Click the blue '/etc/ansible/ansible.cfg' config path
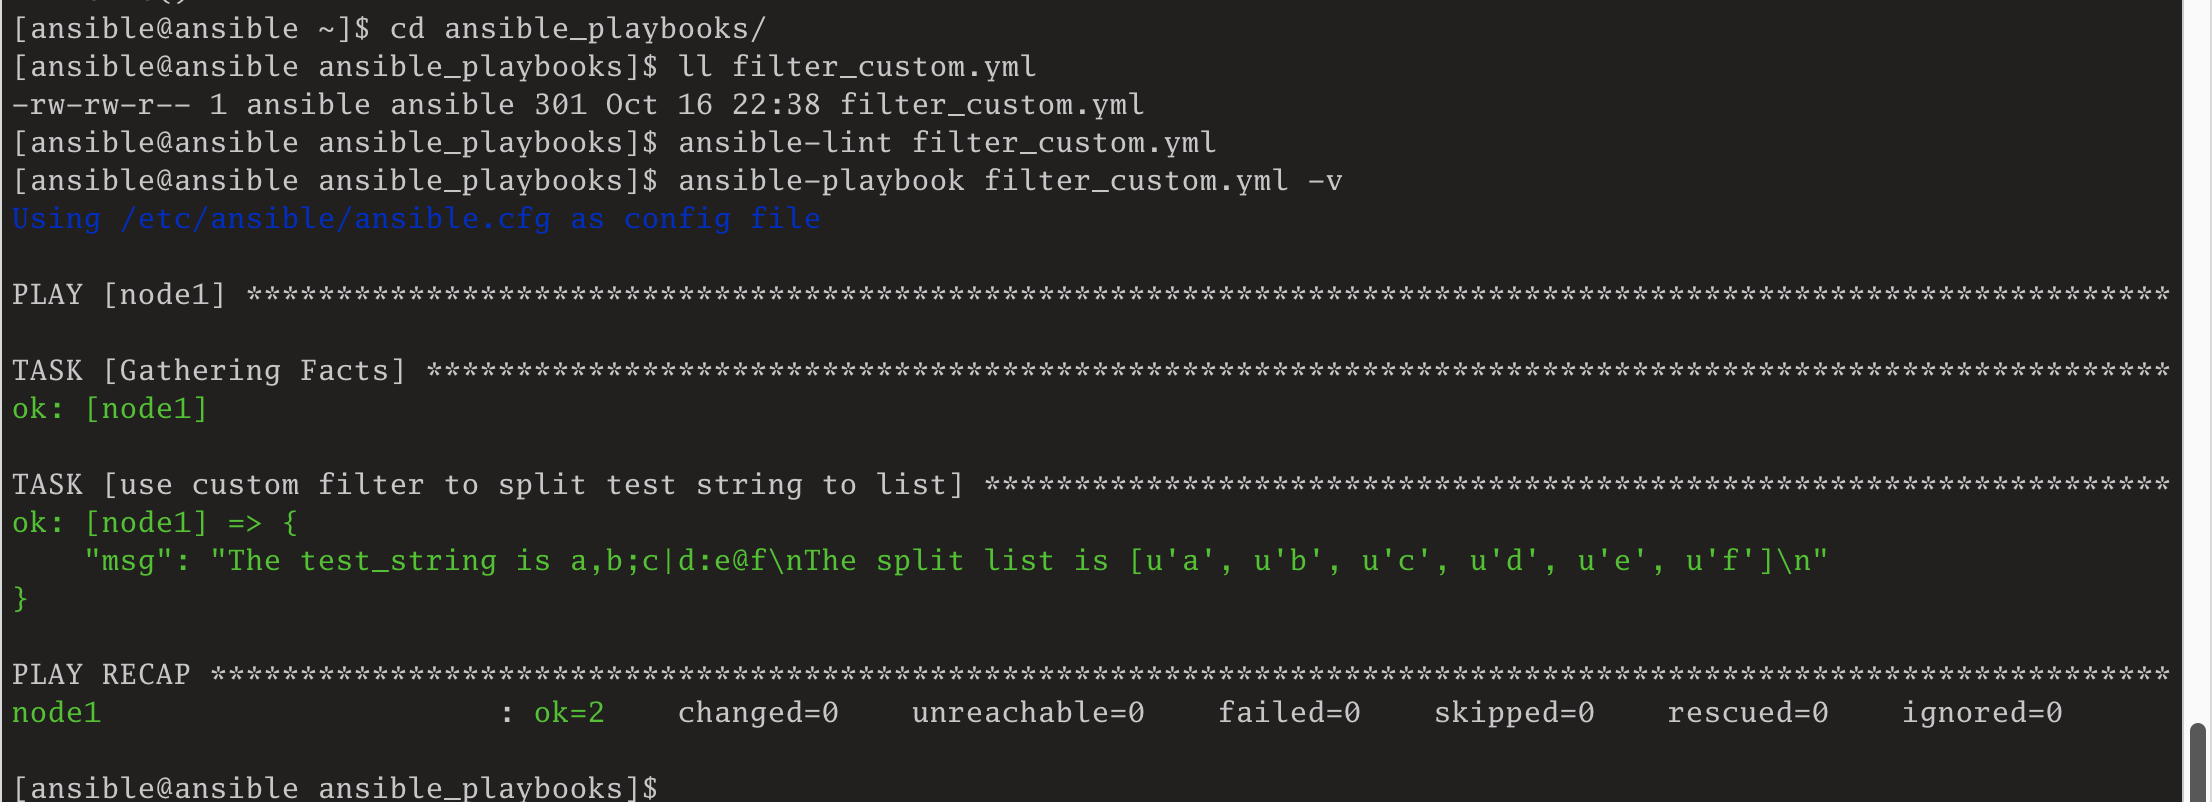2212x802 pixels. [335, 219]
